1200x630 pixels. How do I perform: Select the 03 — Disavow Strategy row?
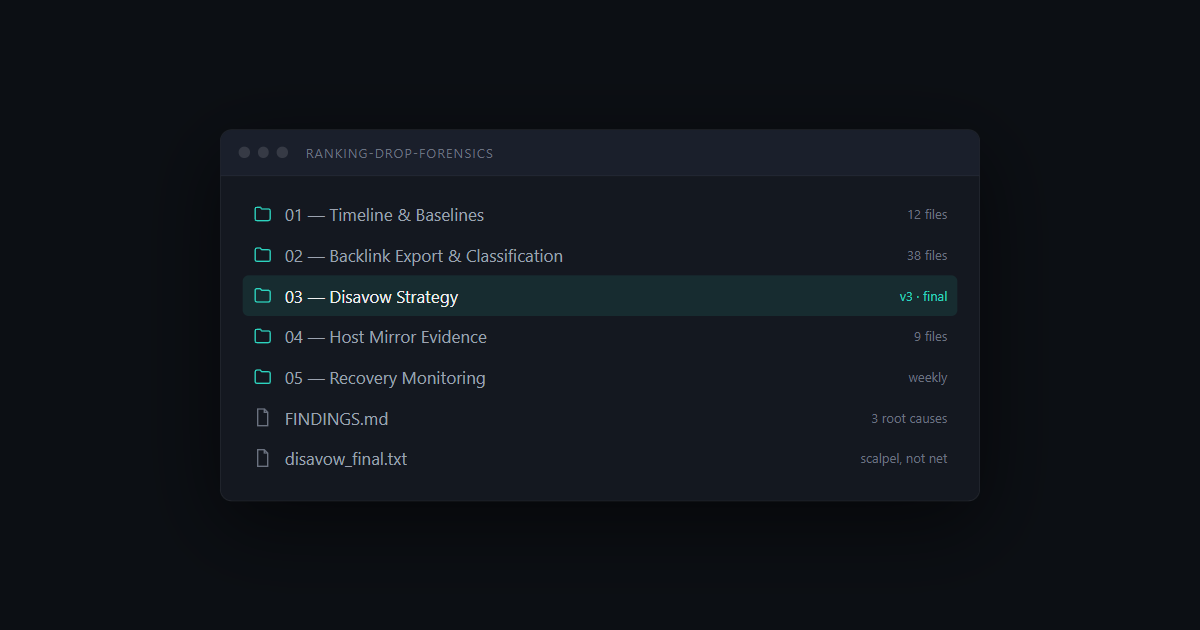(x=600, y=296)
